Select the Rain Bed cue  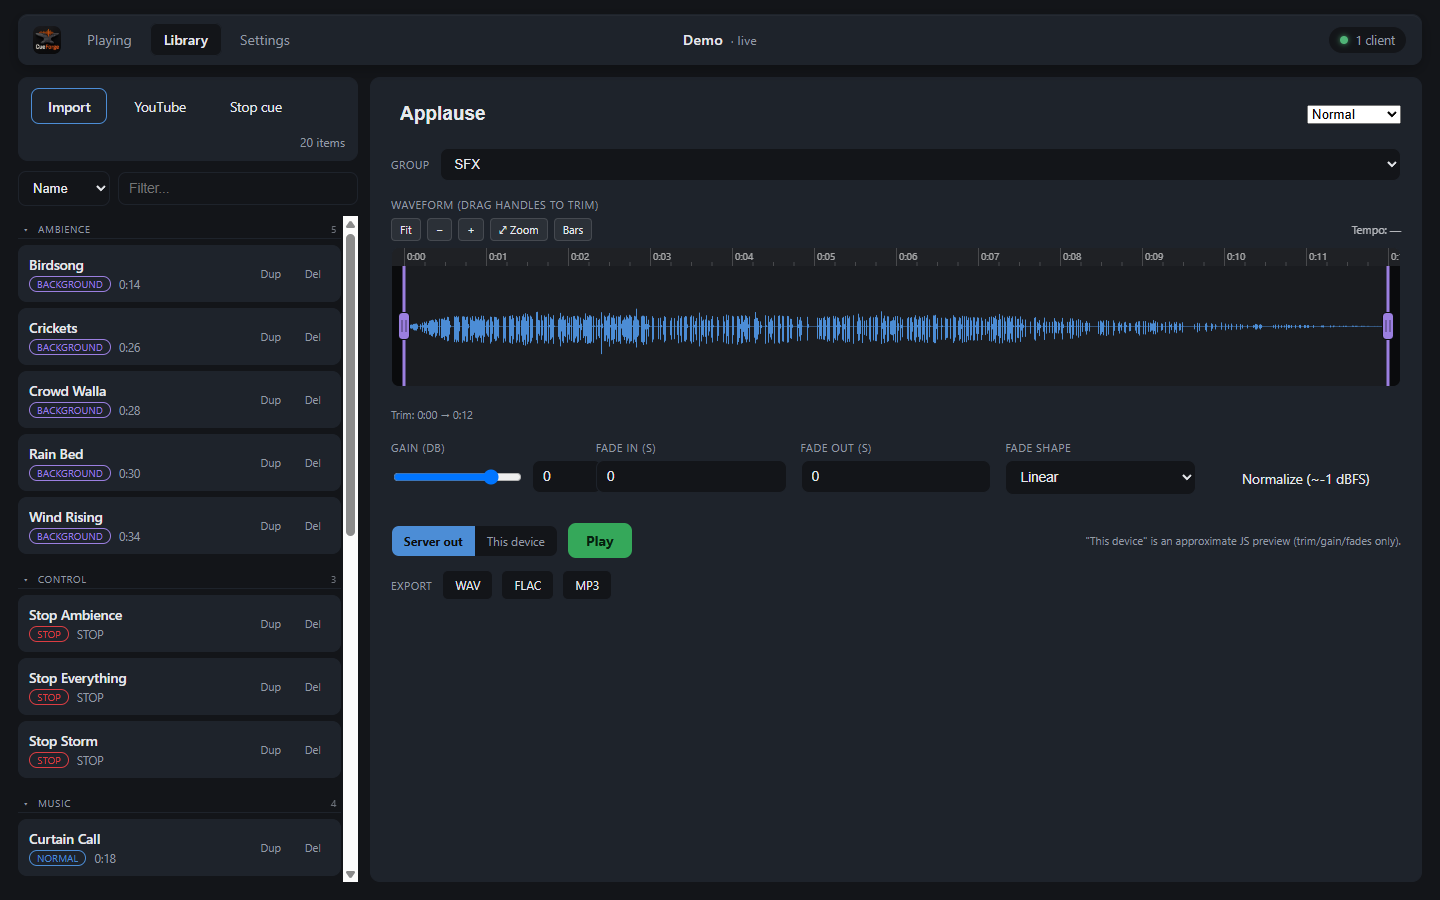[180, 463]
